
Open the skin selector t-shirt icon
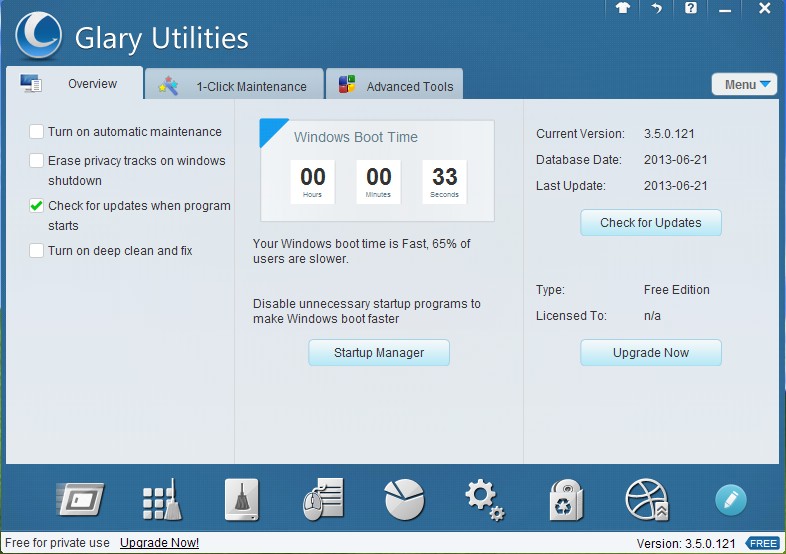click(622, 8)
